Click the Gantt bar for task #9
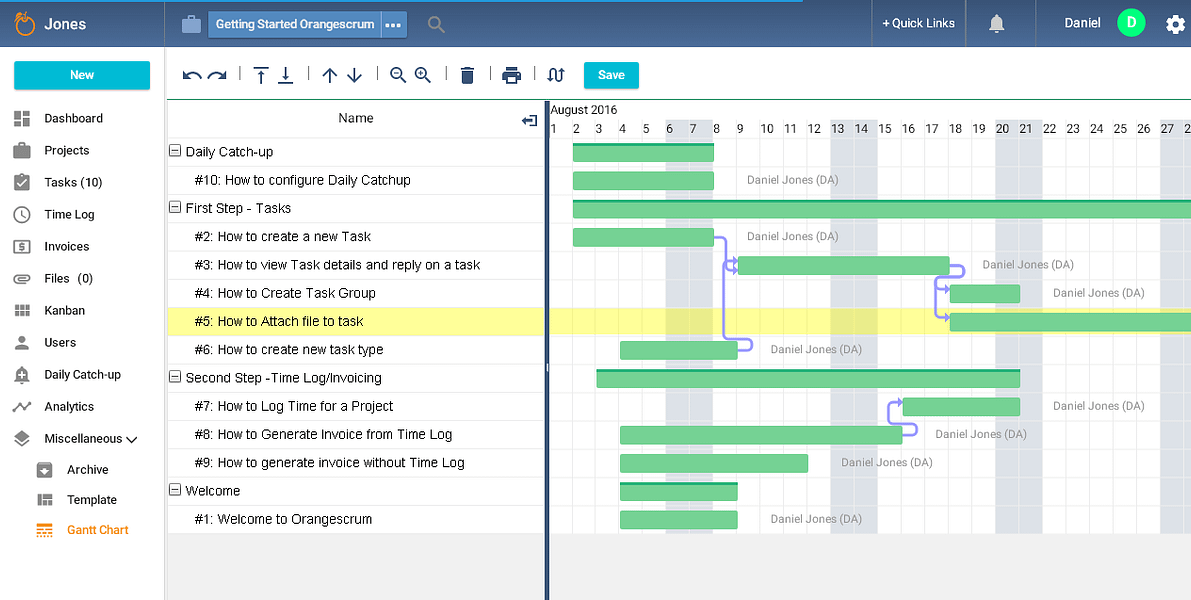This screenshot has width=1191, height=600. [x=714, y=463]
